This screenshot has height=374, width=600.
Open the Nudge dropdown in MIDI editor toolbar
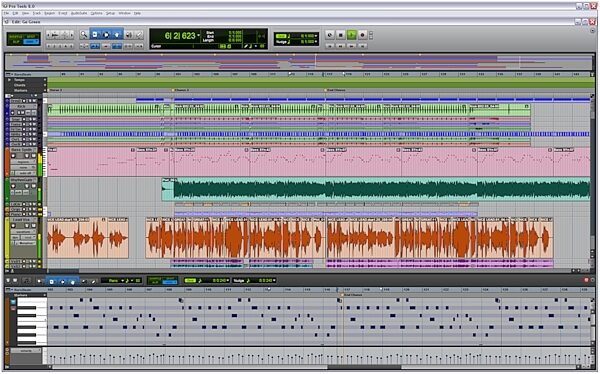[x=273, y=281]
